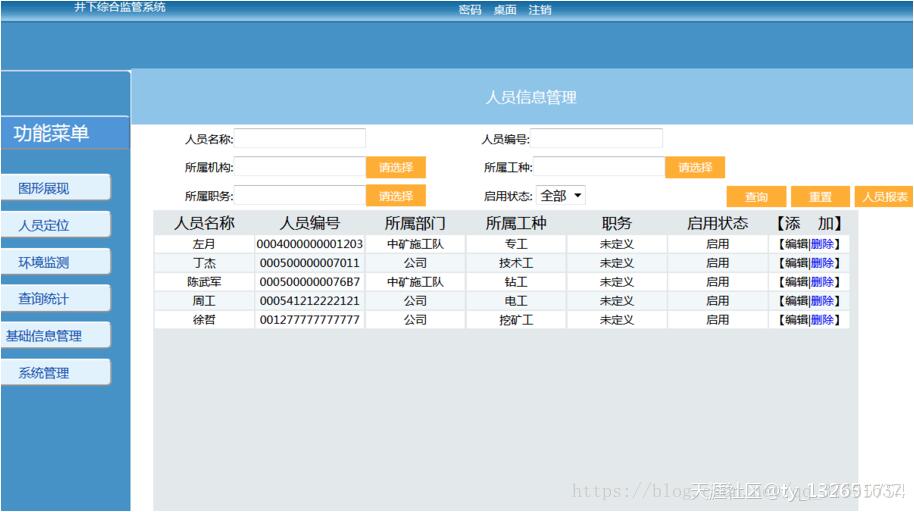Select the name cell 左月
The image size is (914, 512).
204,244
